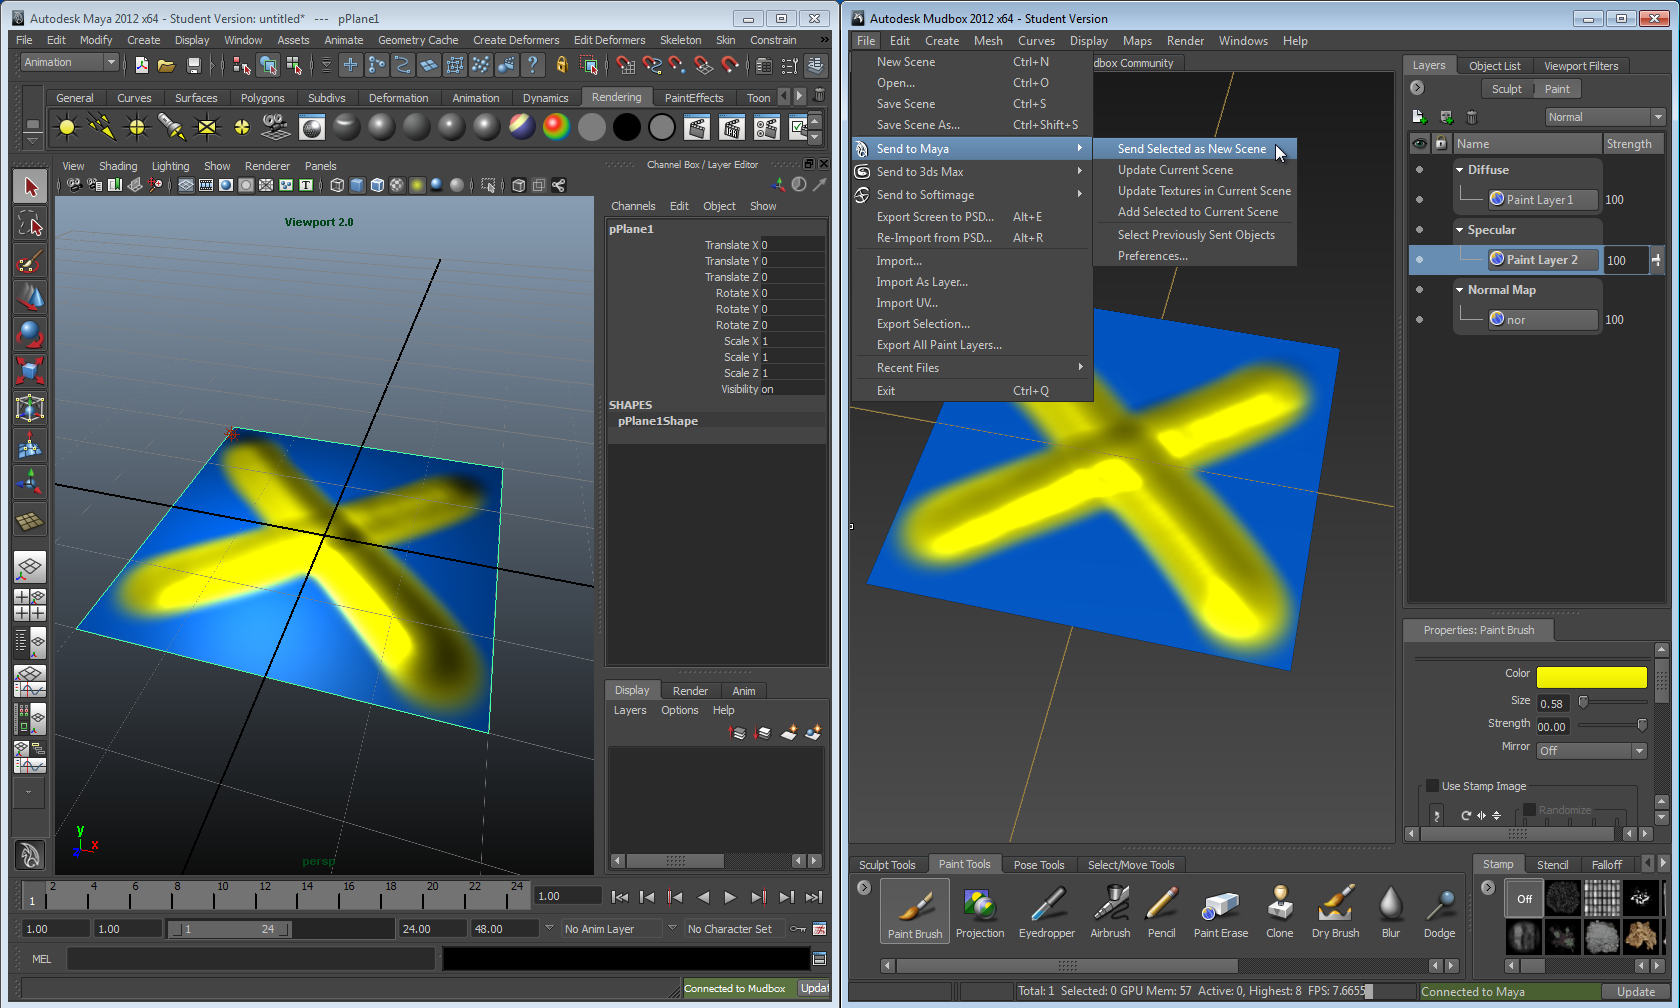Open the Mirror dropdown in brush properties
The width and height of the screenshot is (1680, 1008).
pyautogui.click(x=1591, y=751)
